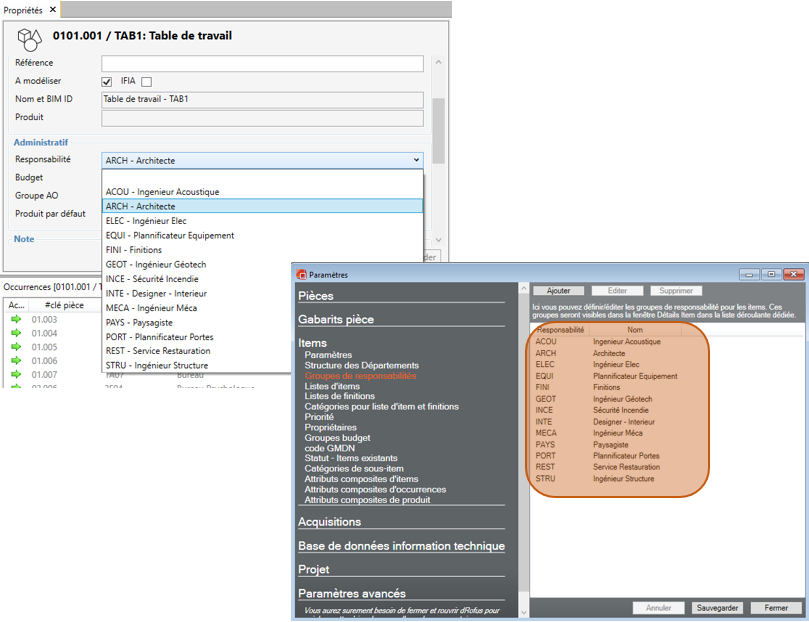Click the Paramètres window app icon
Screen dimensions: 809x622
click(x=301, y=274)
